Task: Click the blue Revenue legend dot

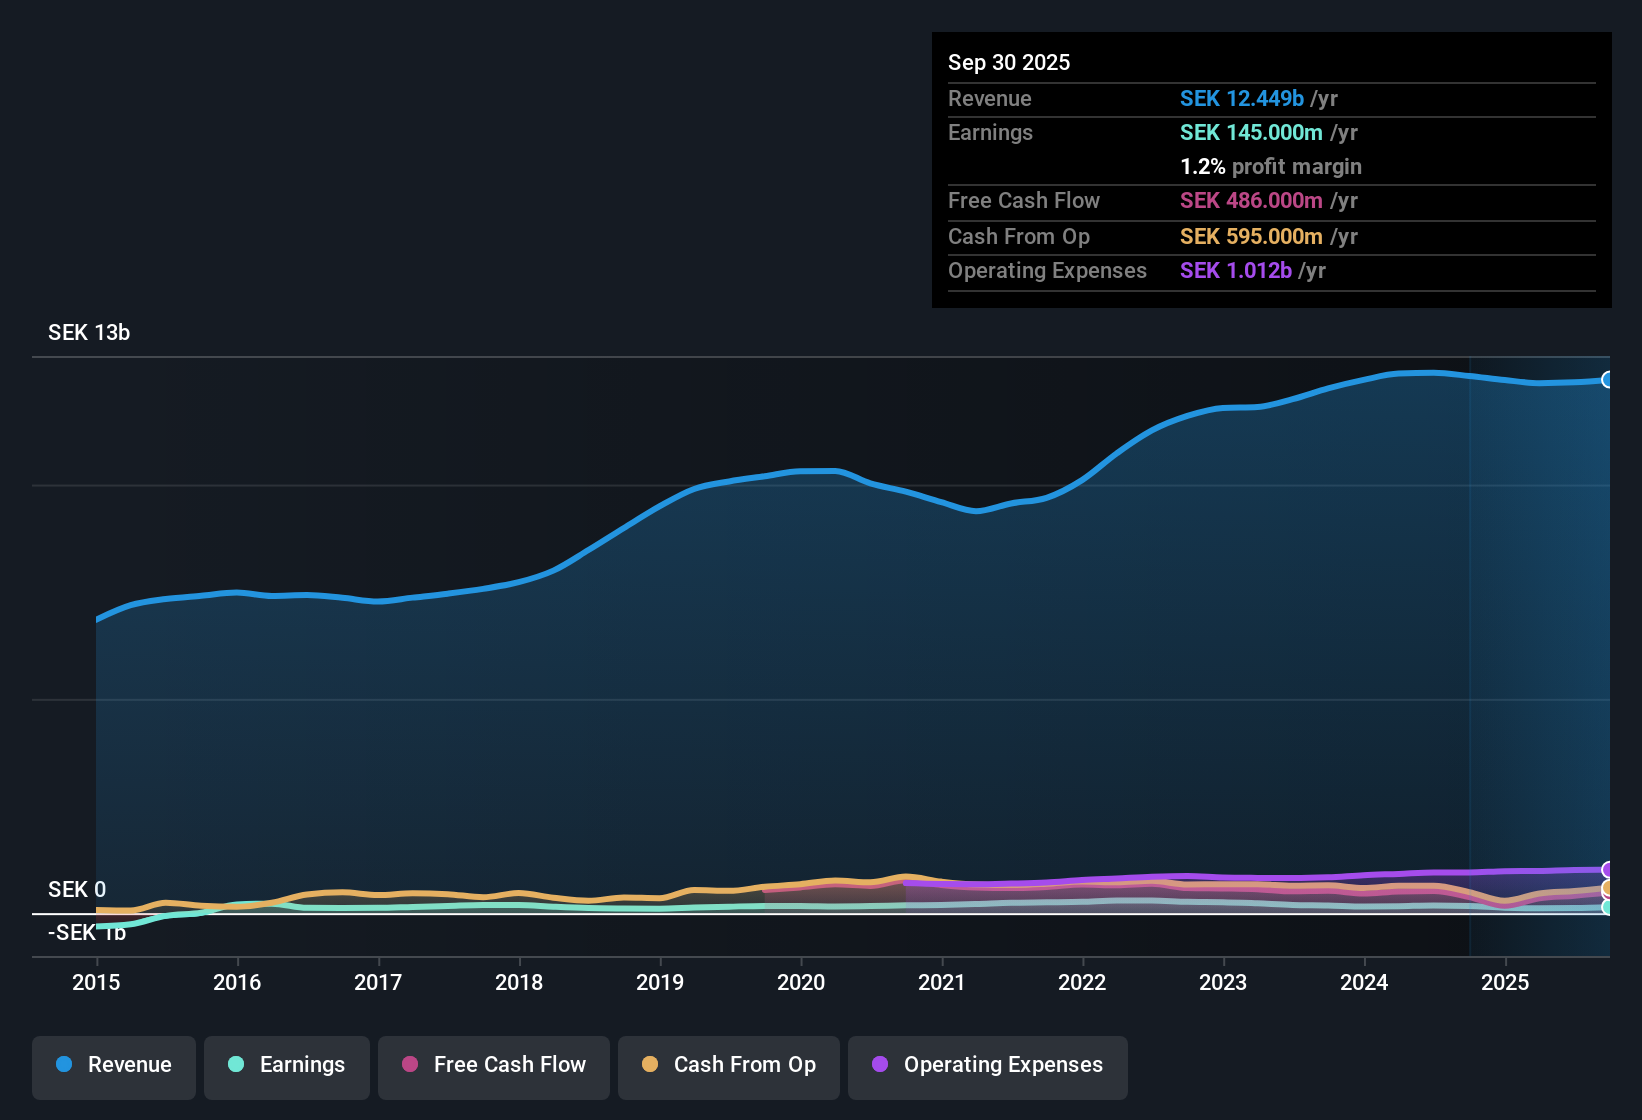Action: click(x=63, y=1065)
